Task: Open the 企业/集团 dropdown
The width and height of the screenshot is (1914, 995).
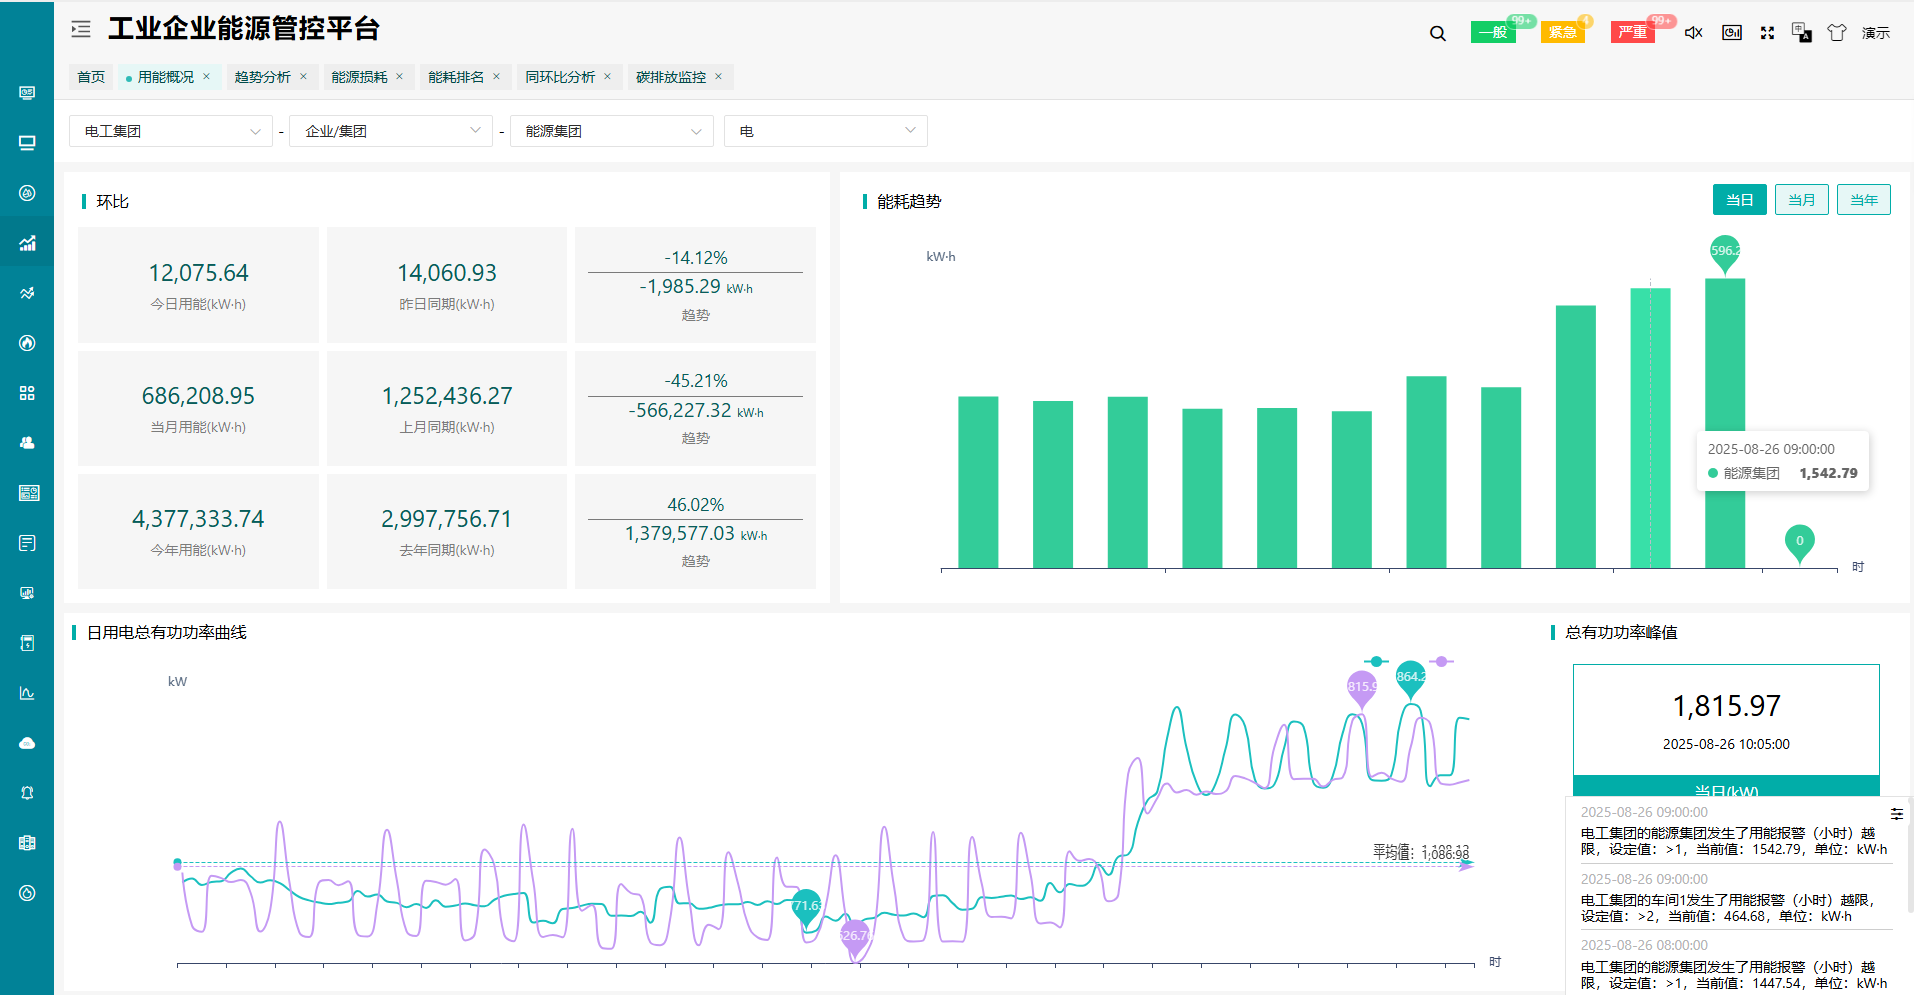Action: coord(390,131)
